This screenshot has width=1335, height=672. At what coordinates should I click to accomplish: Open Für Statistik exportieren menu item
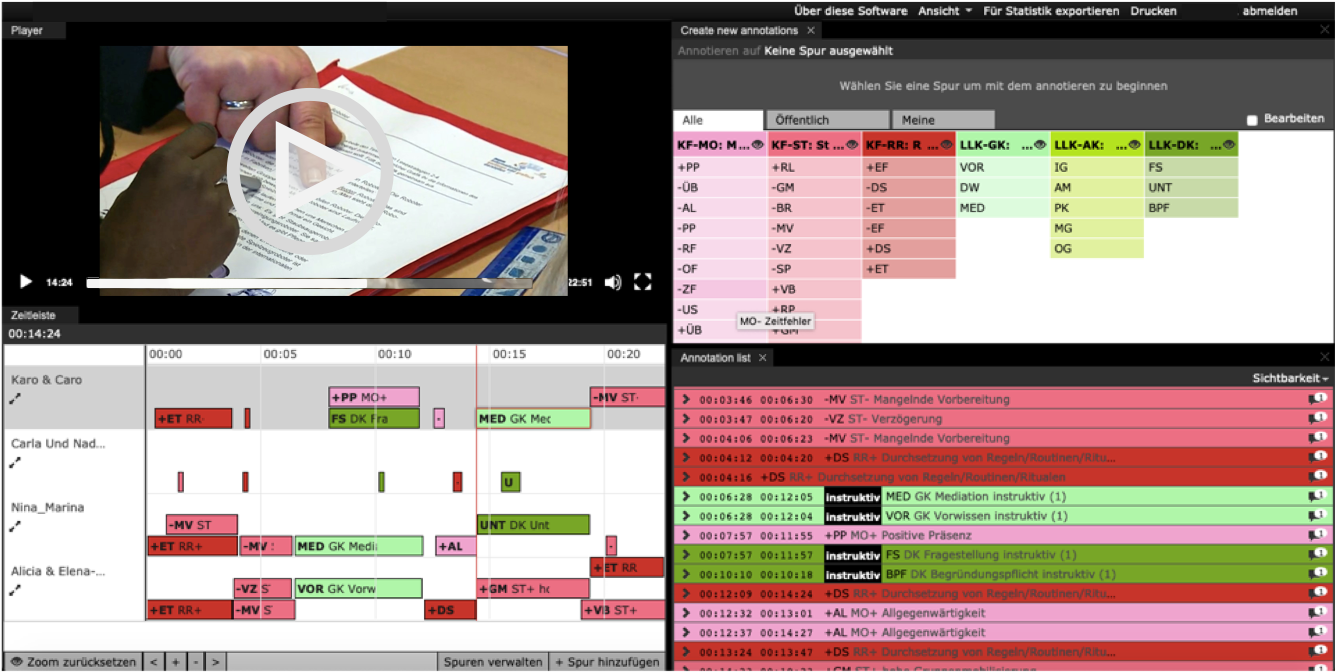(1051, 11)
